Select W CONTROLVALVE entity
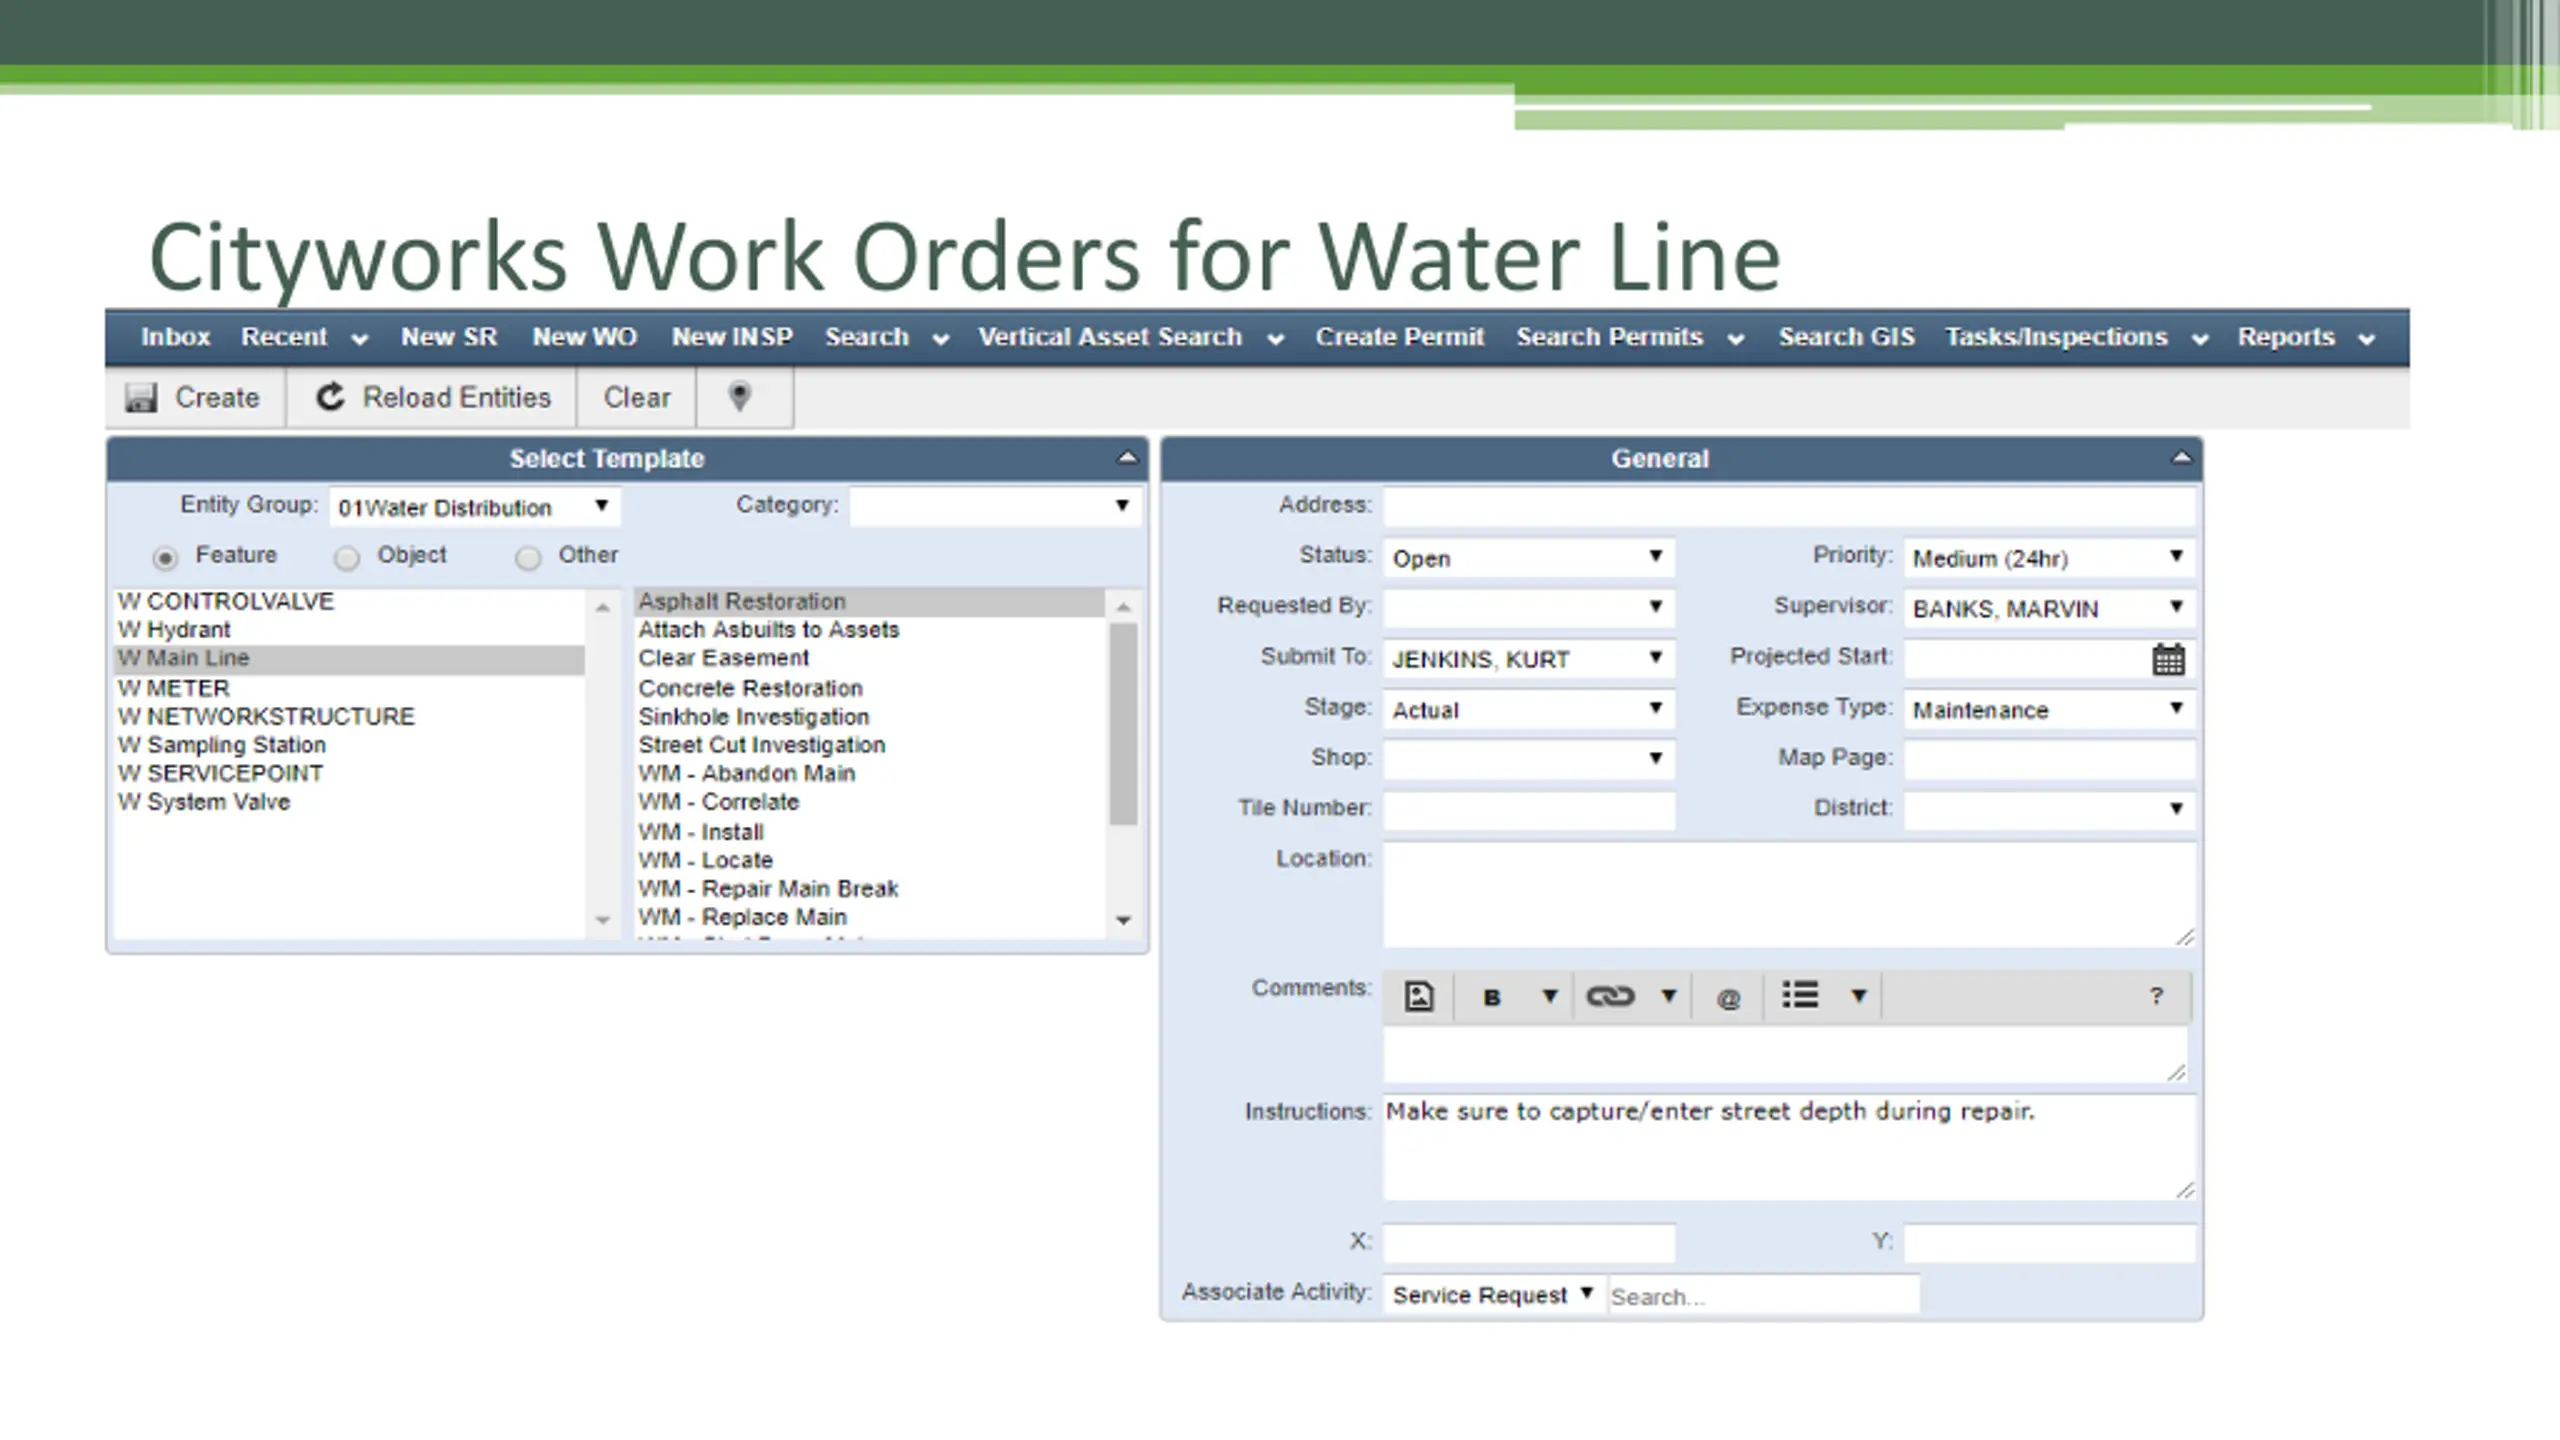Screen dimensions: 2560x1440 (x=349, y=601)
